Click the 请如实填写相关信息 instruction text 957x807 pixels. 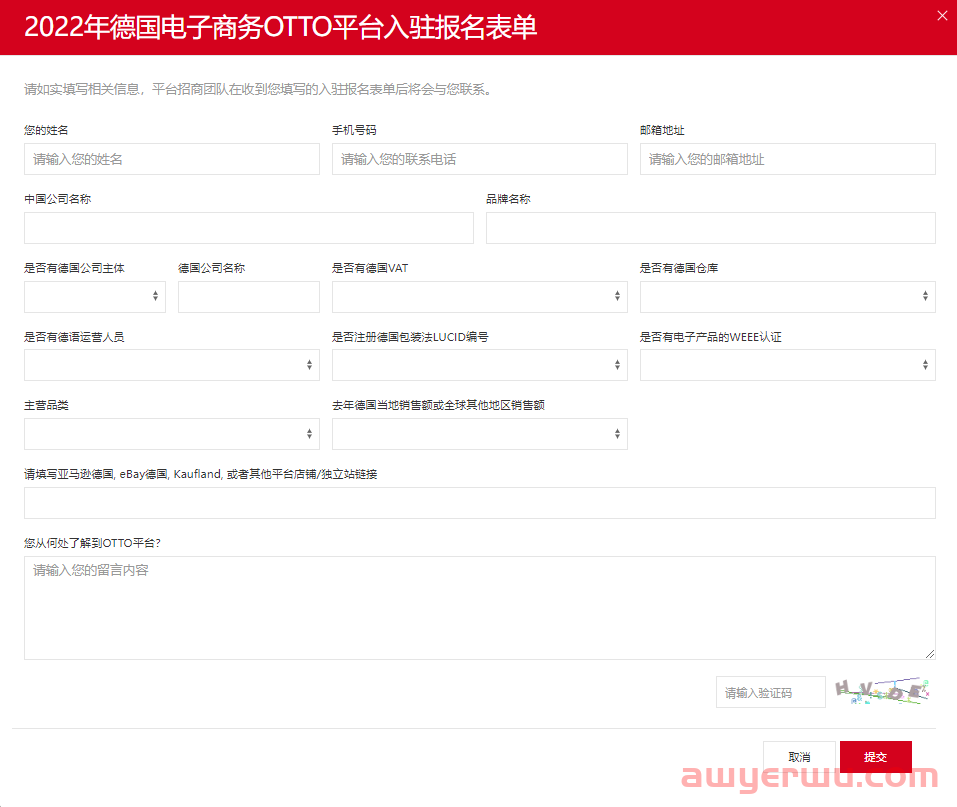(x=258, y=90)
